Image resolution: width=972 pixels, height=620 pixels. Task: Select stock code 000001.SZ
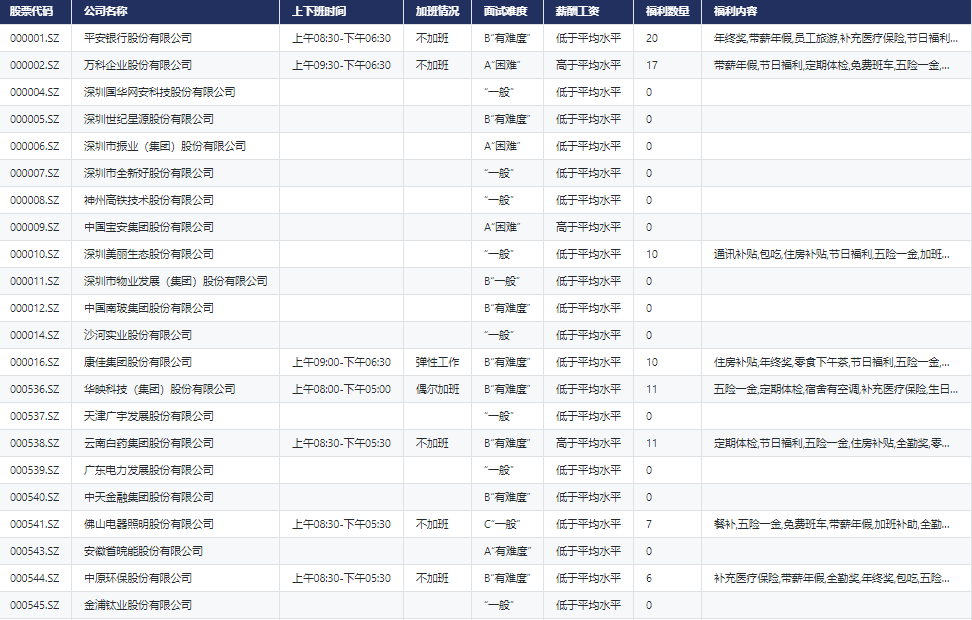[x=35, y=38]
